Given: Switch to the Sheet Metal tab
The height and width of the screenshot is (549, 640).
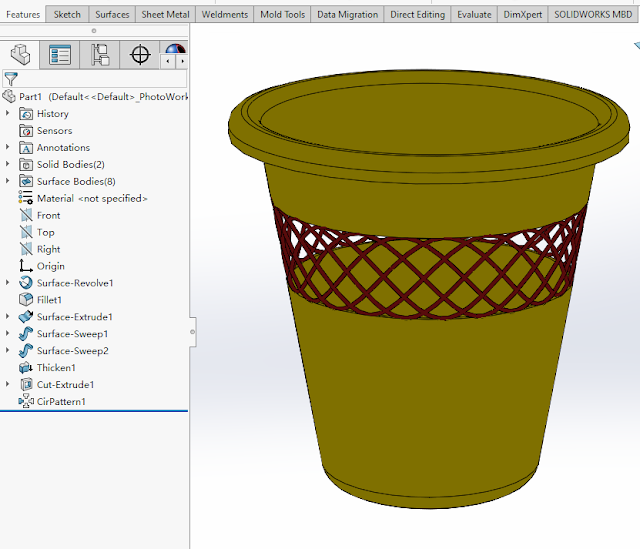Looking at the screenshot, I should 165,14.
